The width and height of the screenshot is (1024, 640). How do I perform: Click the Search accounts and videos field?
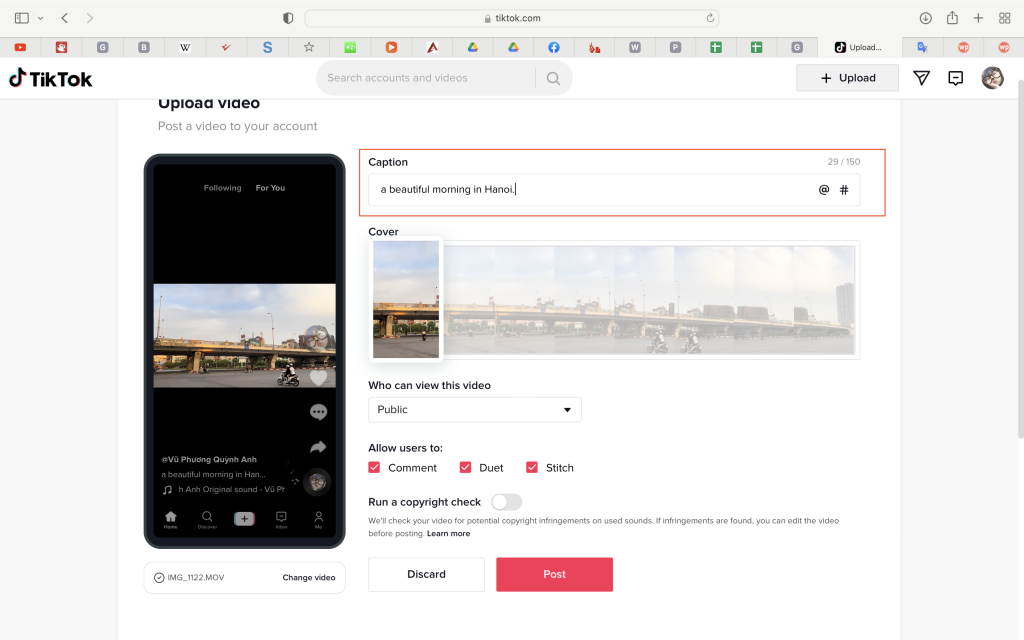pyautogui.click(x=426, y=78)
